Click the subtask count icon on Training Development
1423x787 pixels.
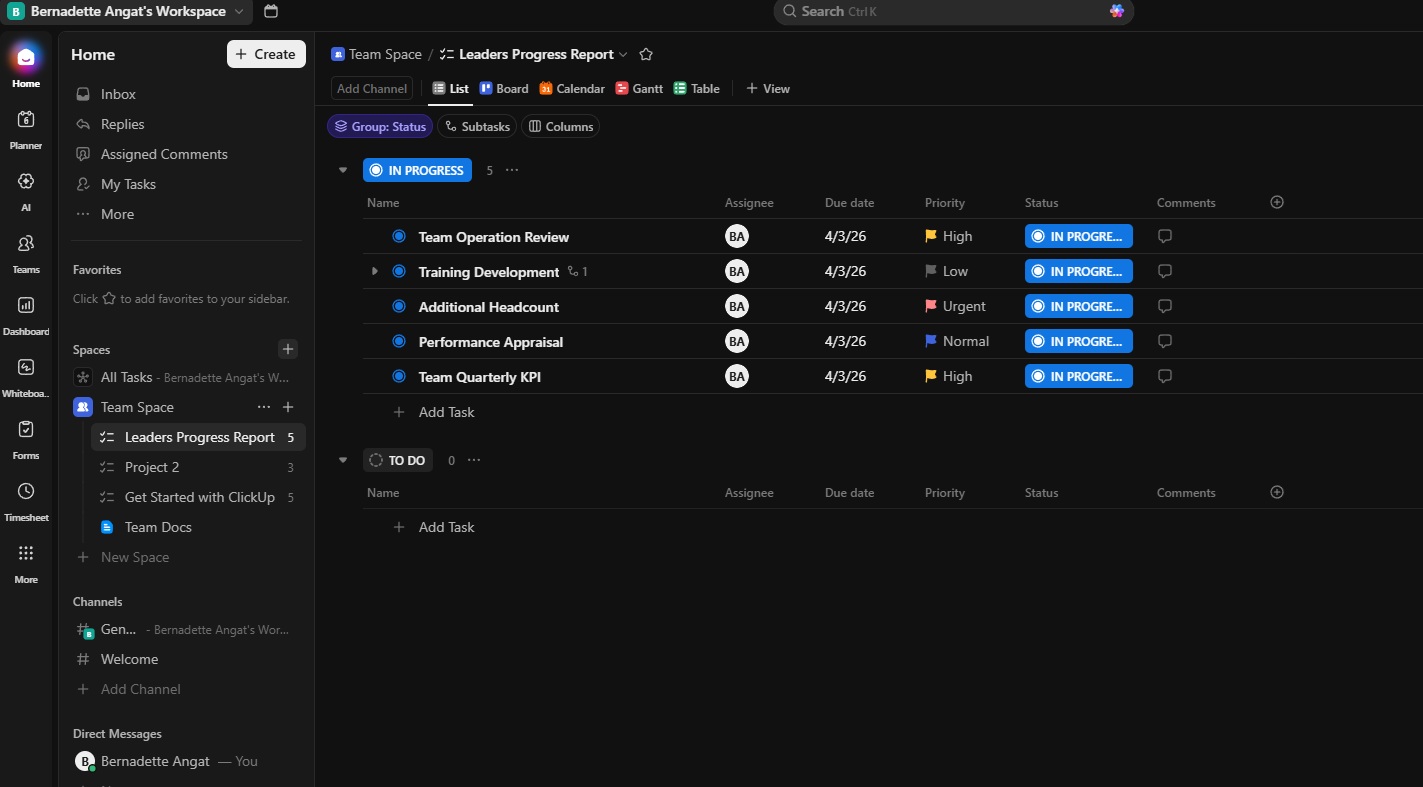pyautogui.click(x=577, y=272)
